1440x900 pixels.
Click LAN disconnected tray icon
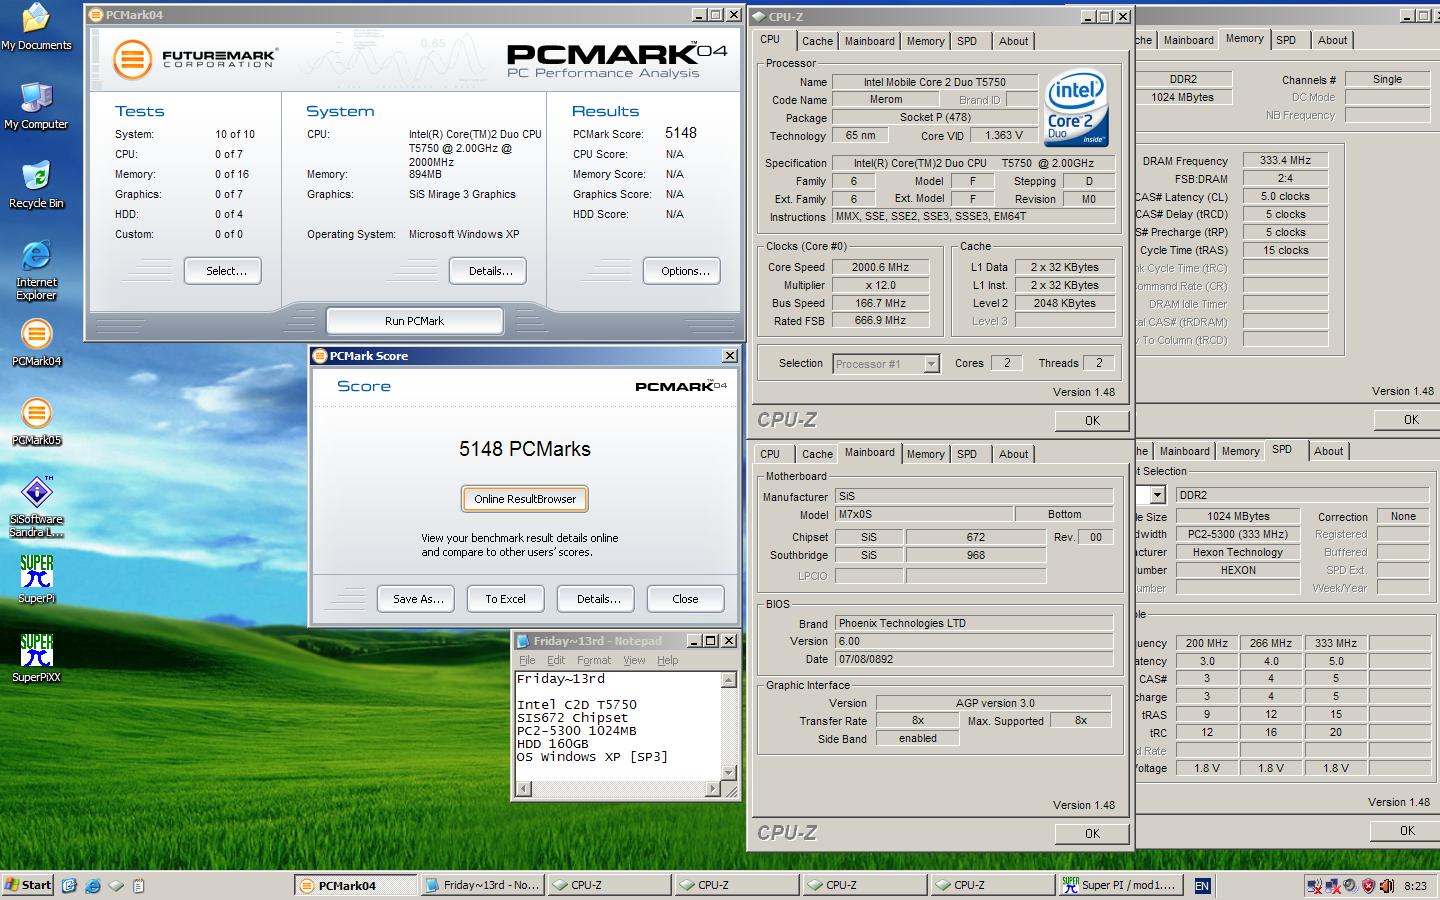point(1333,885)
